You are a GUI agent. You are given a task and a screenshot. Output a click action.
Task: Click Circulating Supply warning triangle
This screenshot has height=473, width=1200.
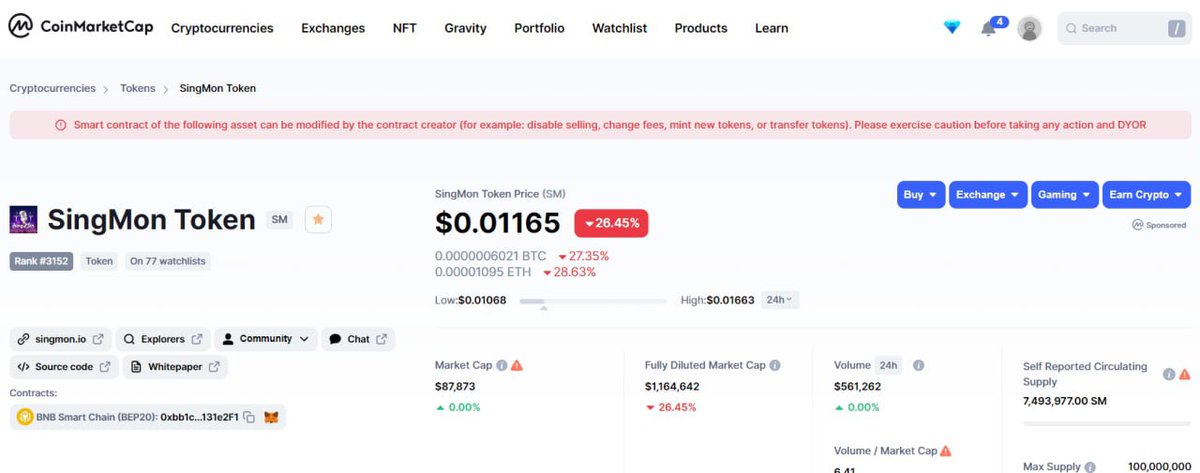pos(1185,374)
